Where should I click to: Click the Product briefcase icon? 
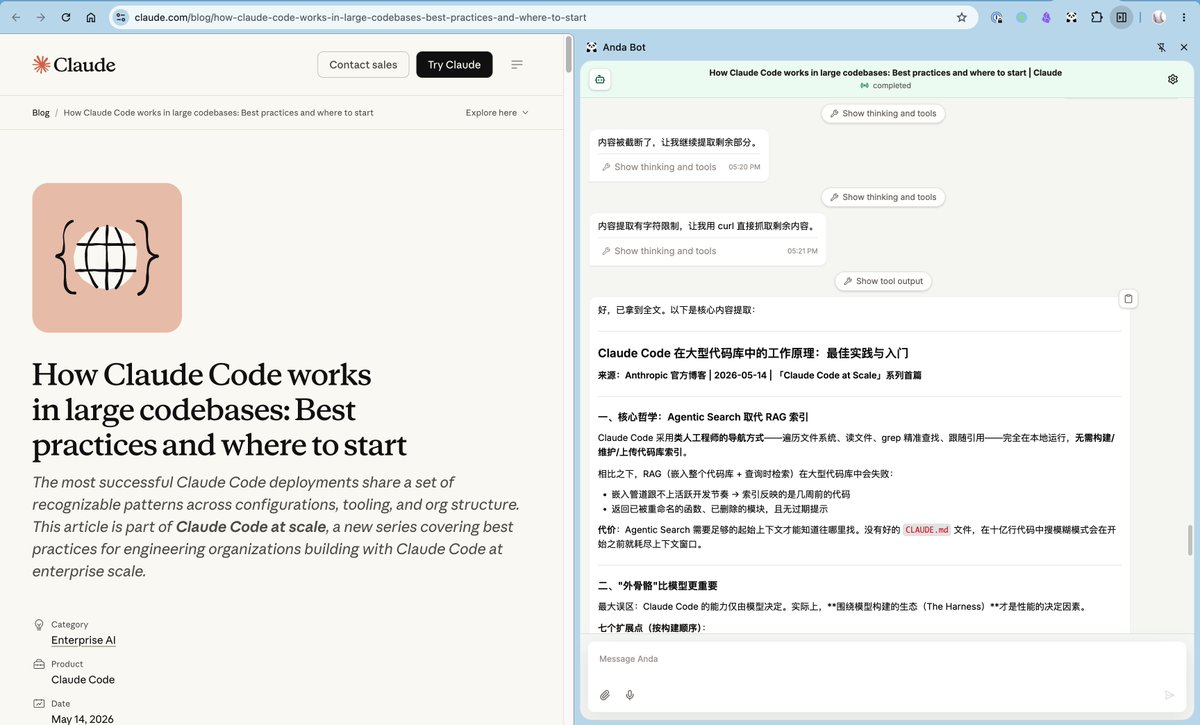tap(39, 664)
